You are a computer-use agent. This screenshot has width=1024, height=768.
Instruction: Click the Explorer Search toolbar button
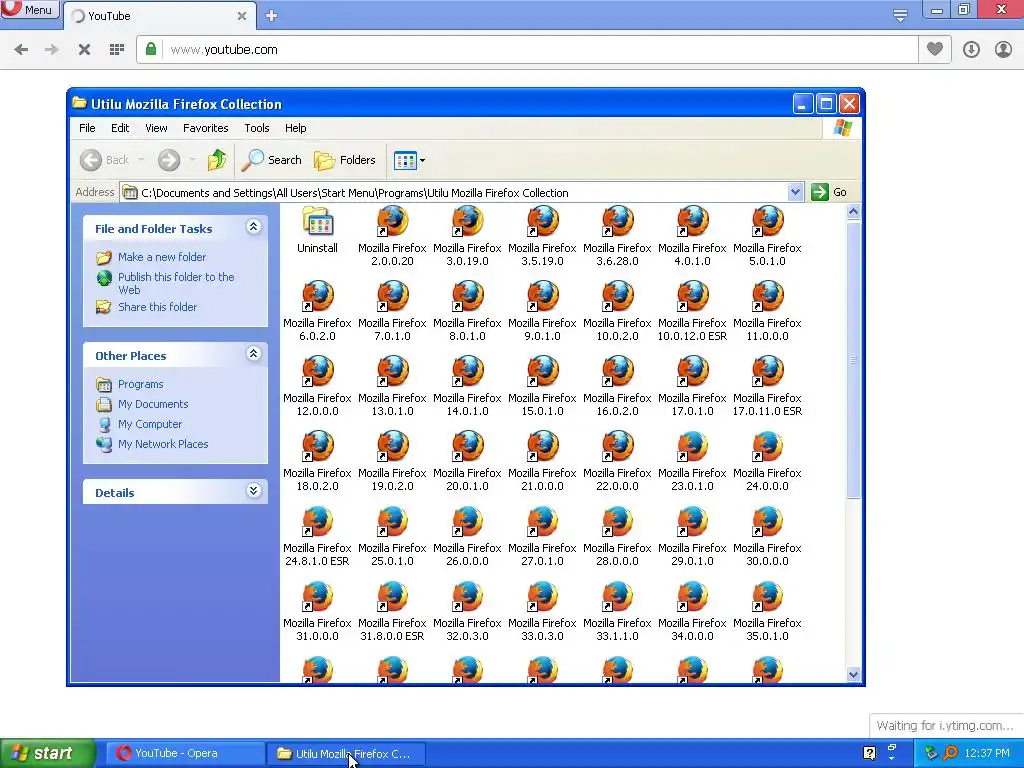[x=271, y=160]
